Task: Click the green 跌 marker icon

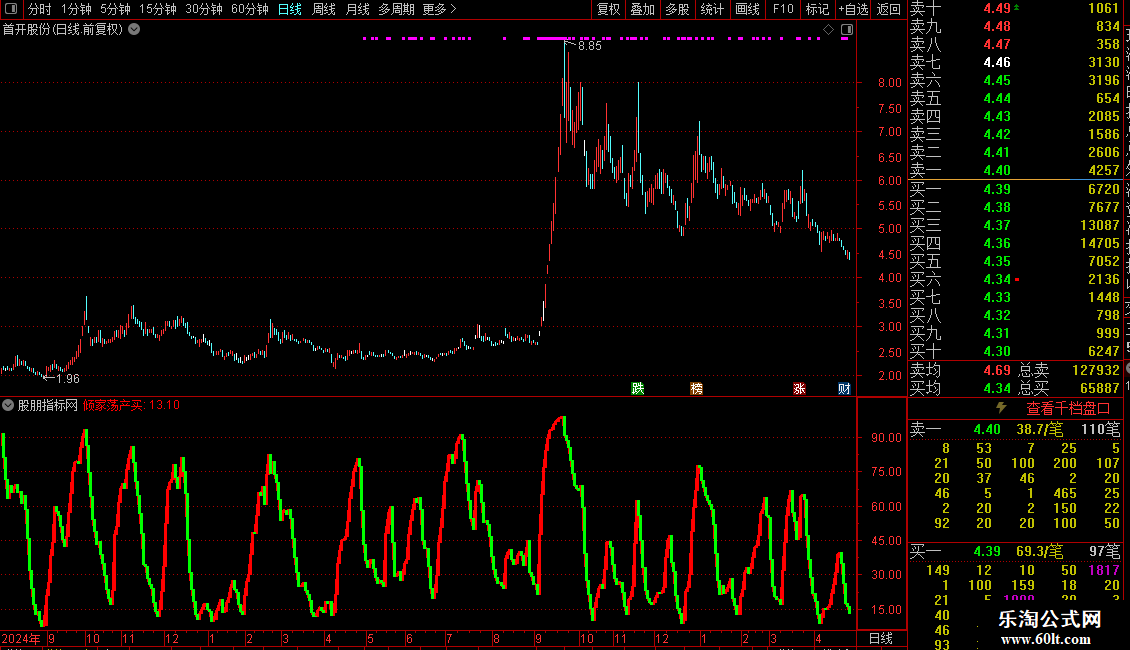Action: point(638,388)
